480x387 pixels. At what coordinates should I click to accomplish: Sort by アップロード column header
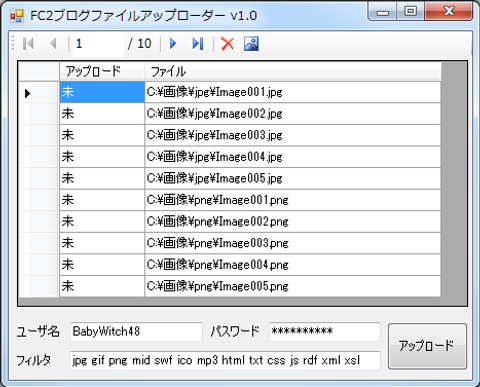pos(102,71)
